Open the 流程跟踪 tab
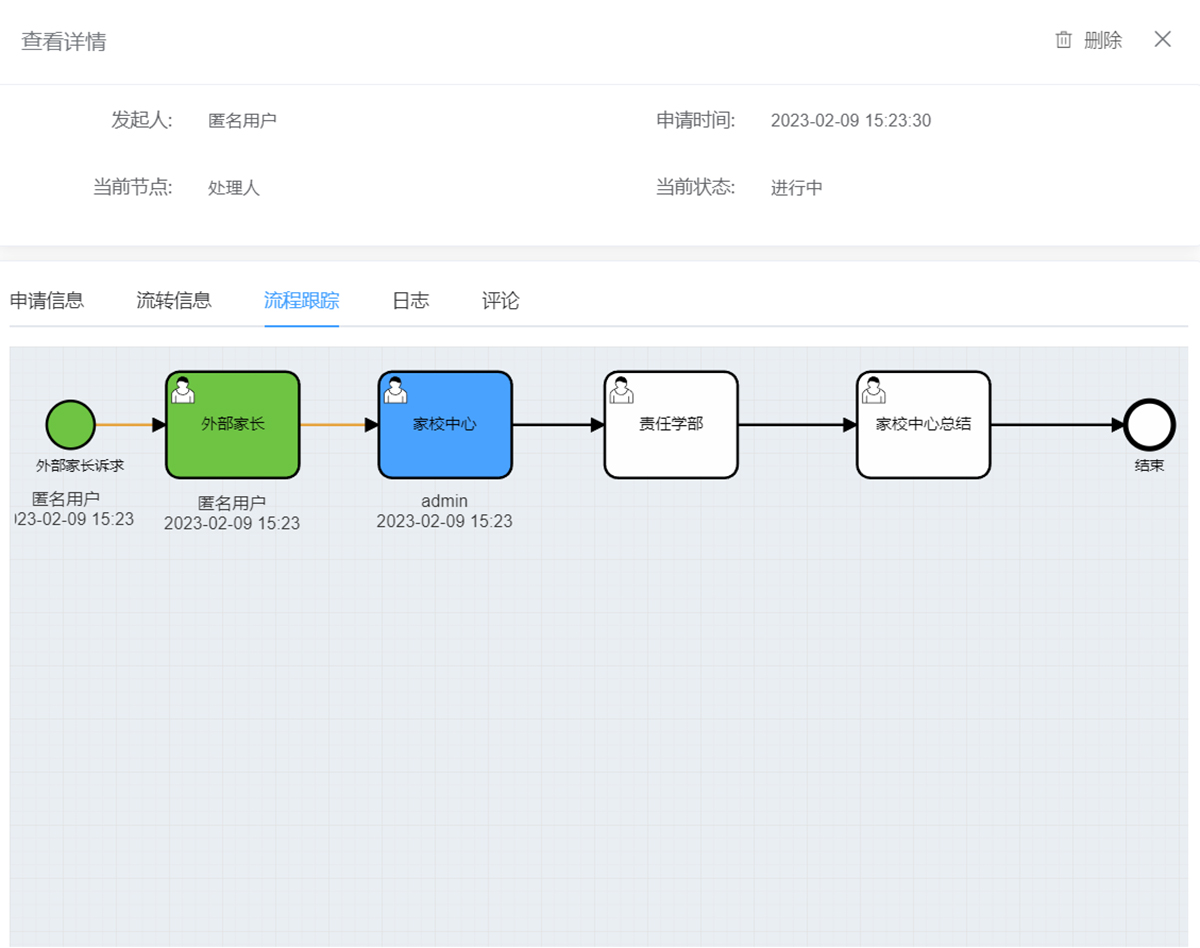 pos(302,300)
